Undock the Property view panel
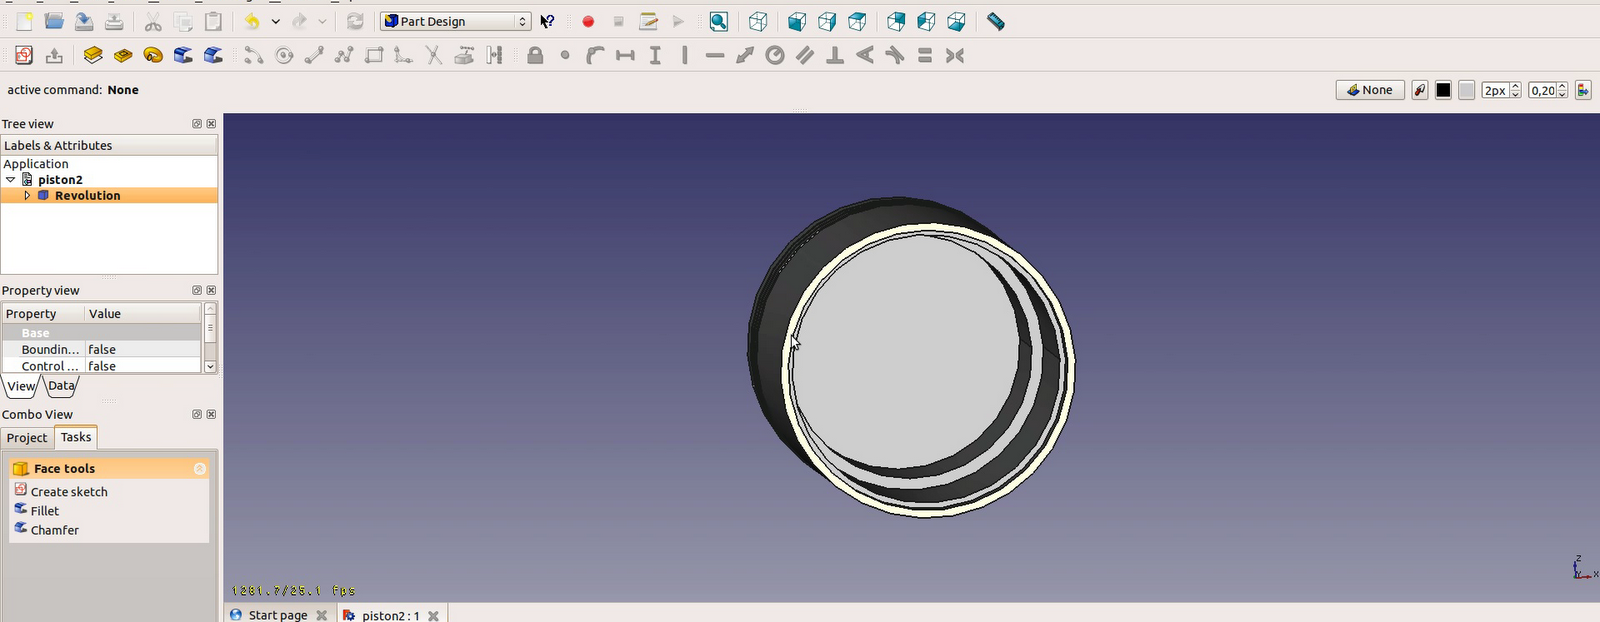Viewport: 1600px width, 622px height. (197, 290)
